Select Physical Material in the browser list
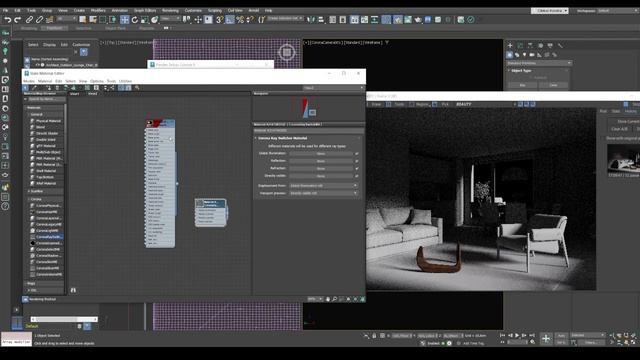 pos(48,121)
